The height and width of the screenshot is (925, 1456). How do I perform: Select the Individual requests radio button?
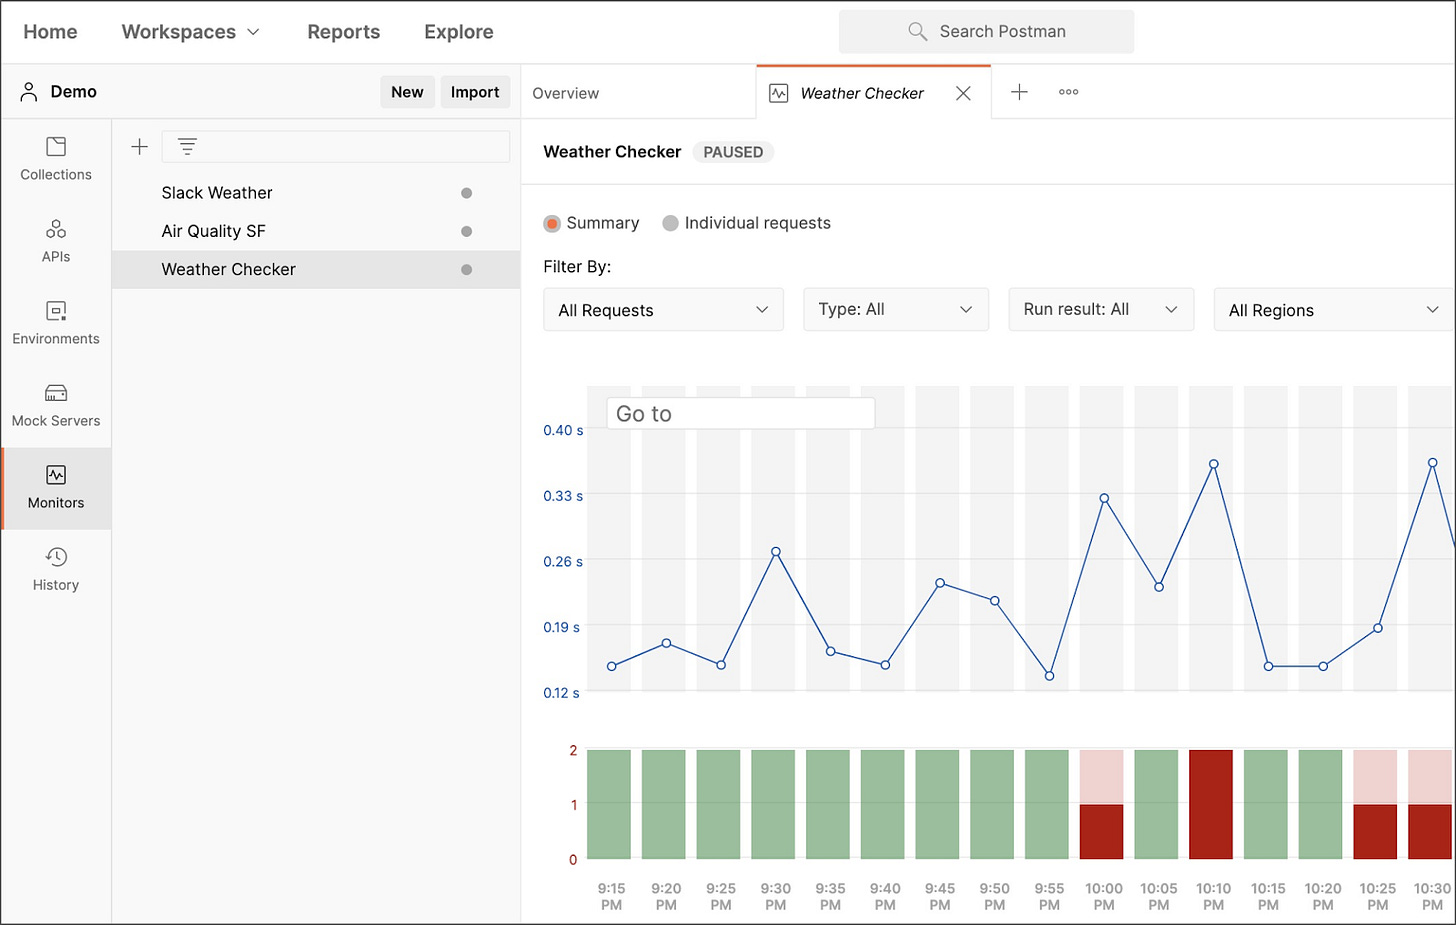tap(670, 223)
